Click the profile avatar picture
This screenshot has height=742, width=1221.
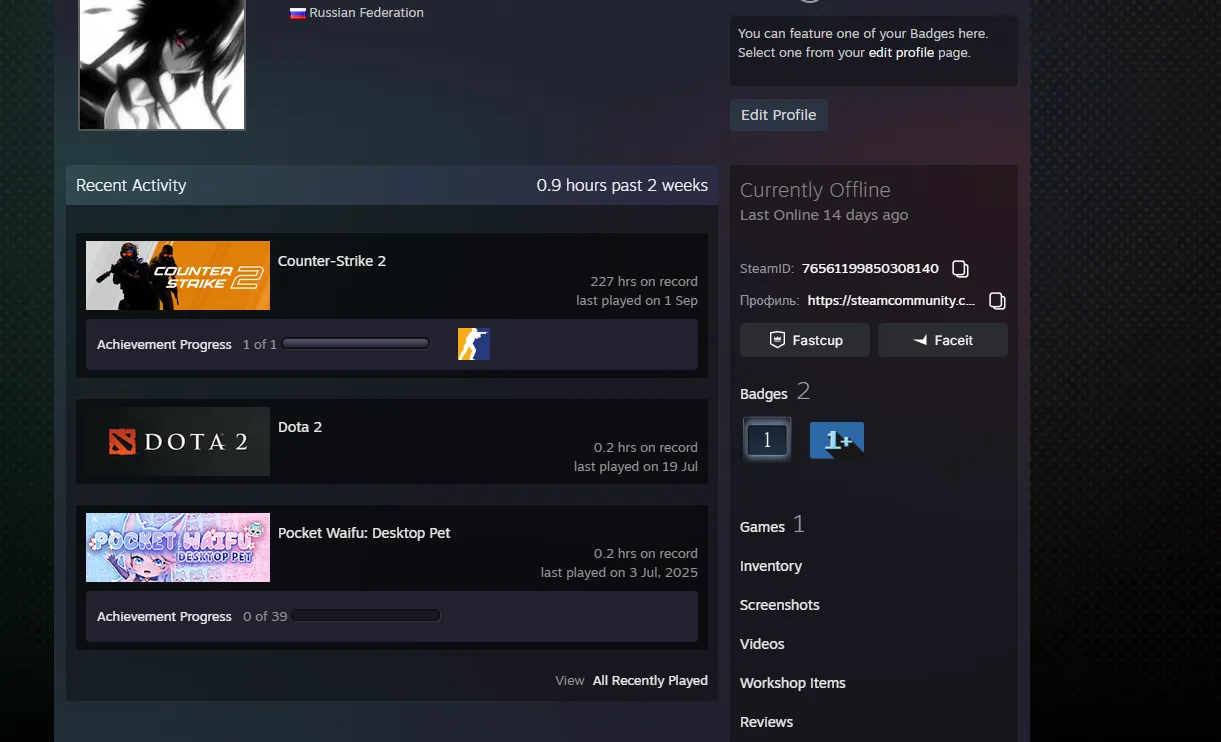click(162, 64)
